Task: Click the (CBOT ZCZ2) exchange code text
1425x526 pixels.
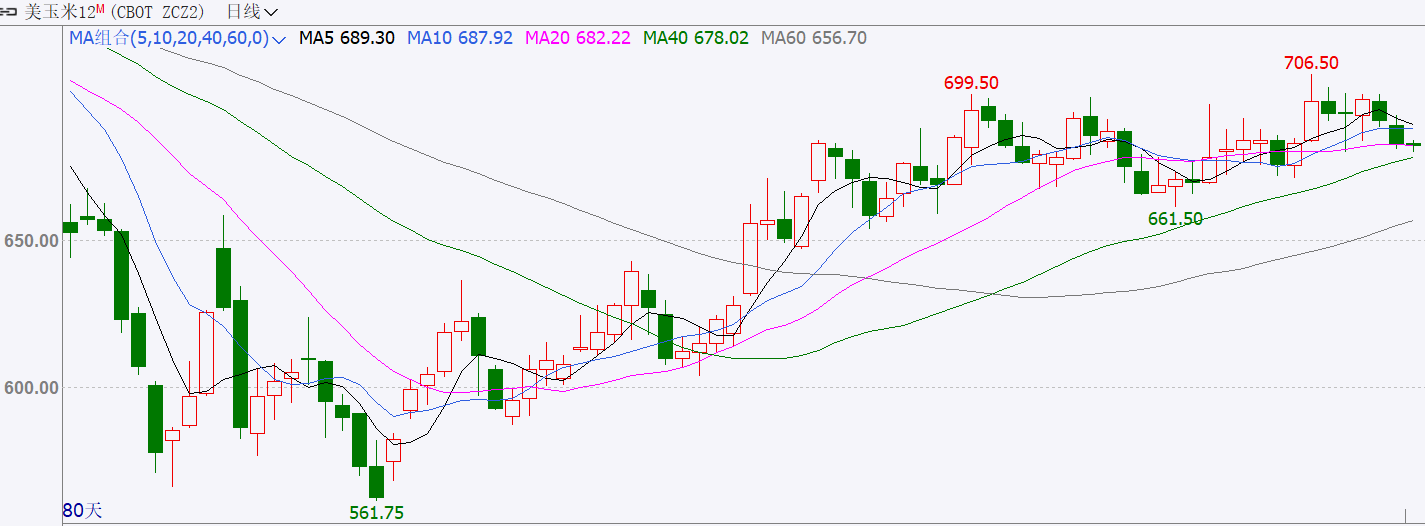Action: tap(157, 12)
